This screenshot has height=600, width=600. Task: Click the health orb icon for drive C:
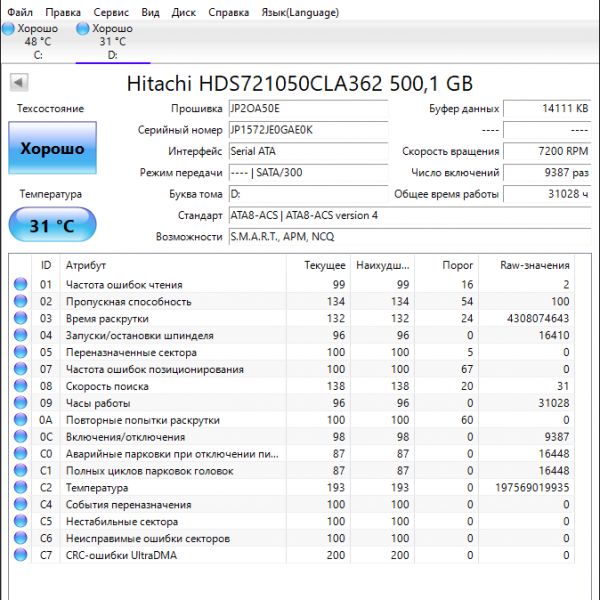click(9, 29)
